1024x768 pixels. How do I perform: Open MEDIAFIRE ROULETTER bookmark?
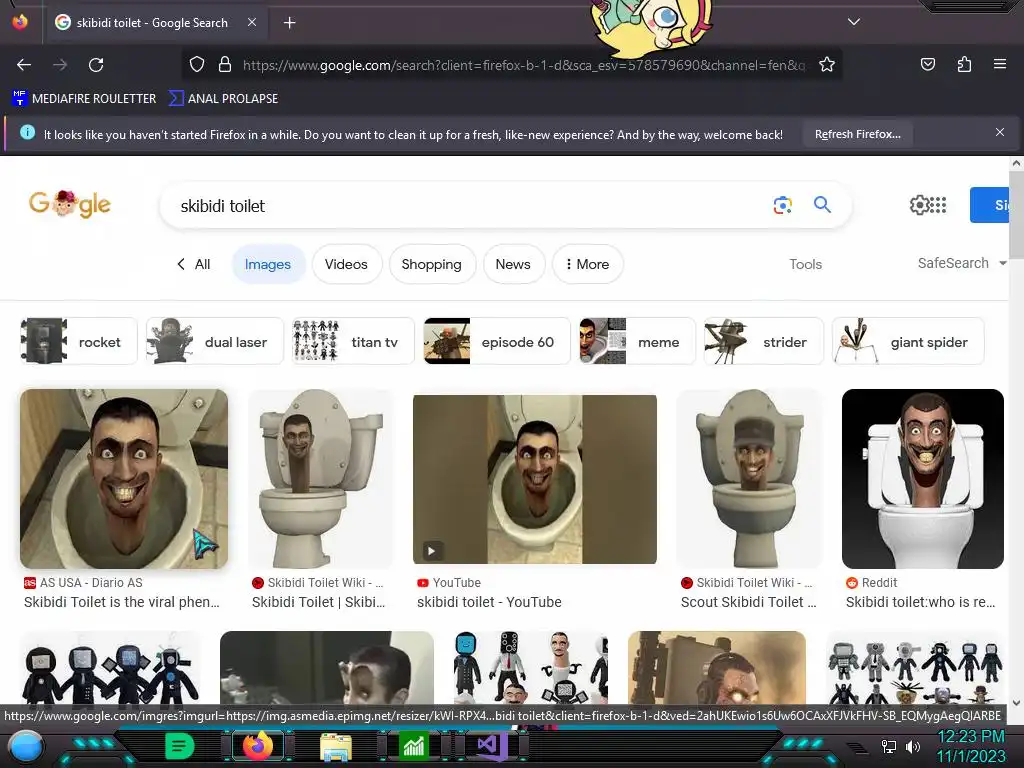84,99
